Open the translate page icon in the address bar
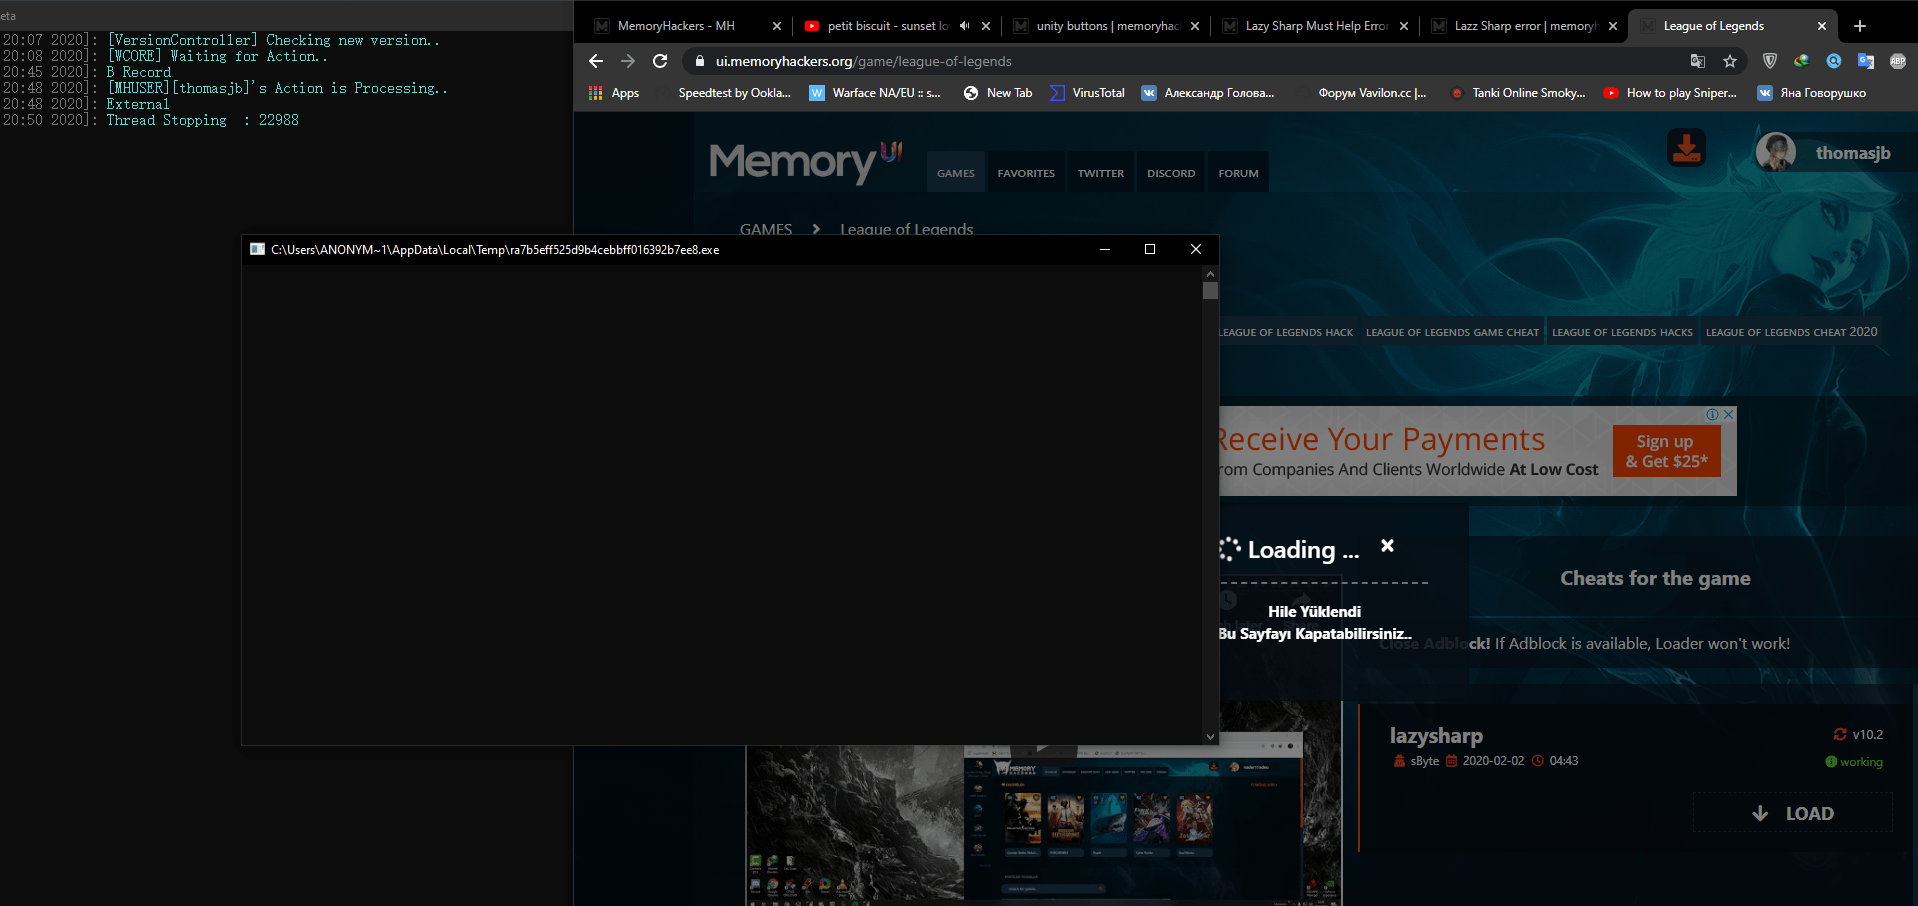The image size is (1918, 906). (1698, 61)
